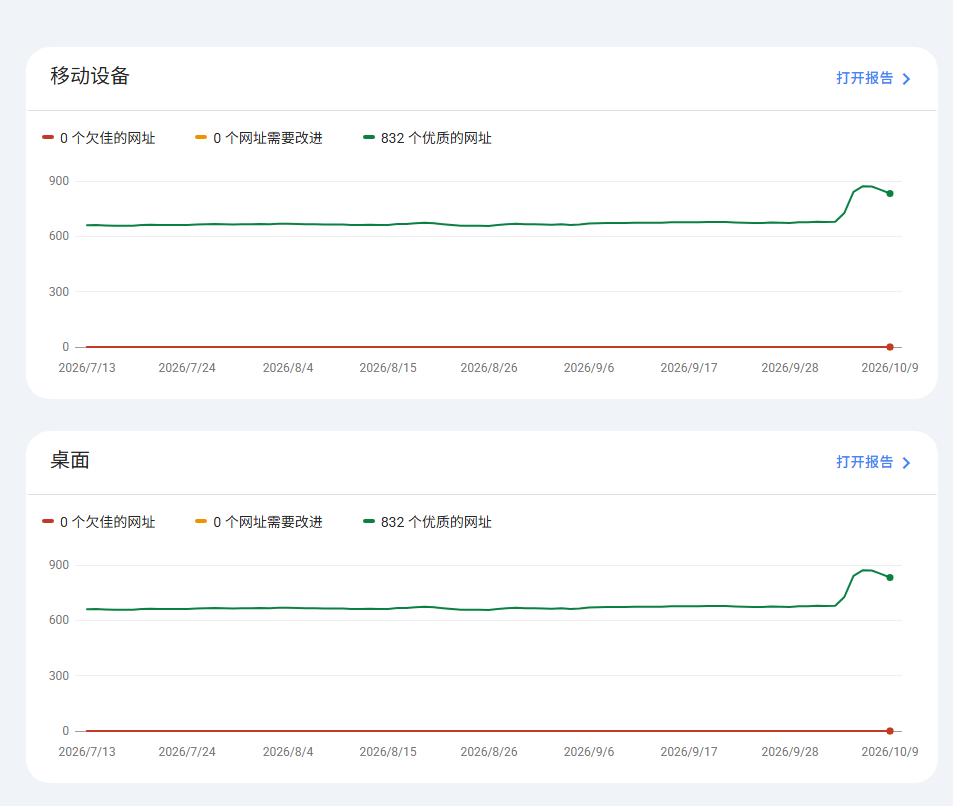
Task: Click green endpoint dot in desktop chart
Action: [x=890, y=577]
